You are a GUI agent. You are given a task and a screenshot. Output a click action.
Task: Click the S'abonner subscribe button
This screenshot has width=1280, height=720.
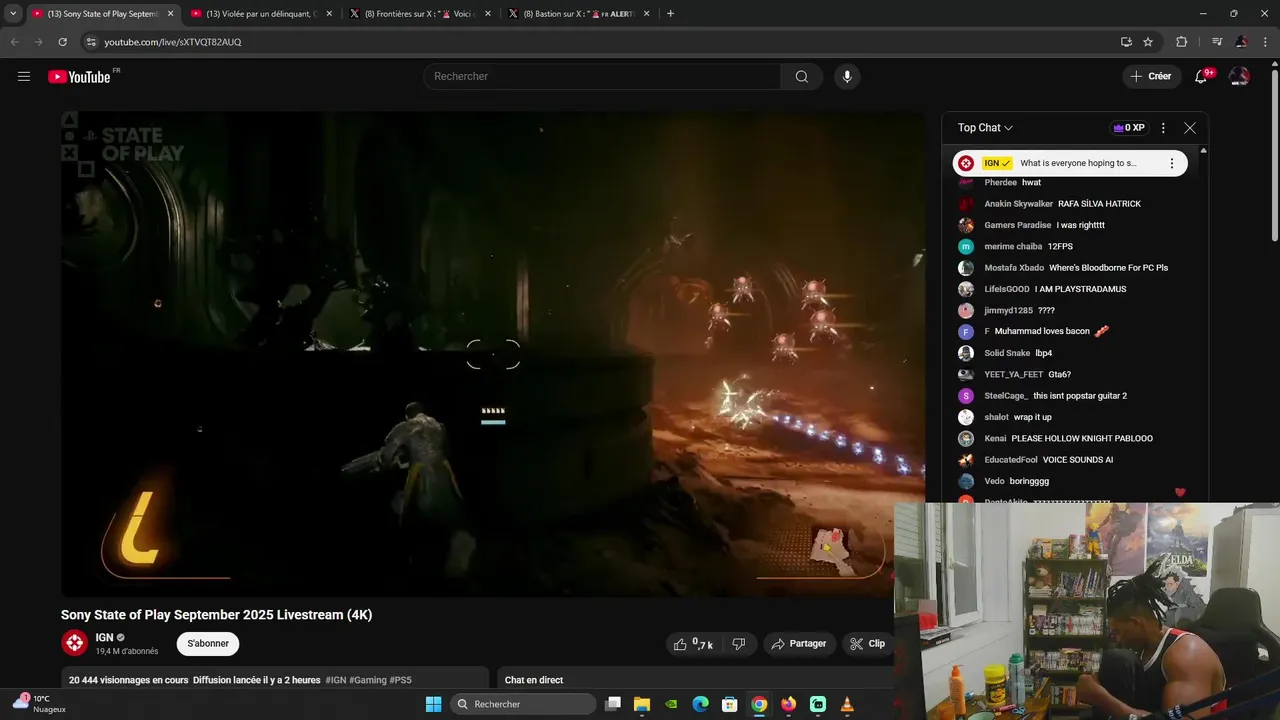click(208, 644)
